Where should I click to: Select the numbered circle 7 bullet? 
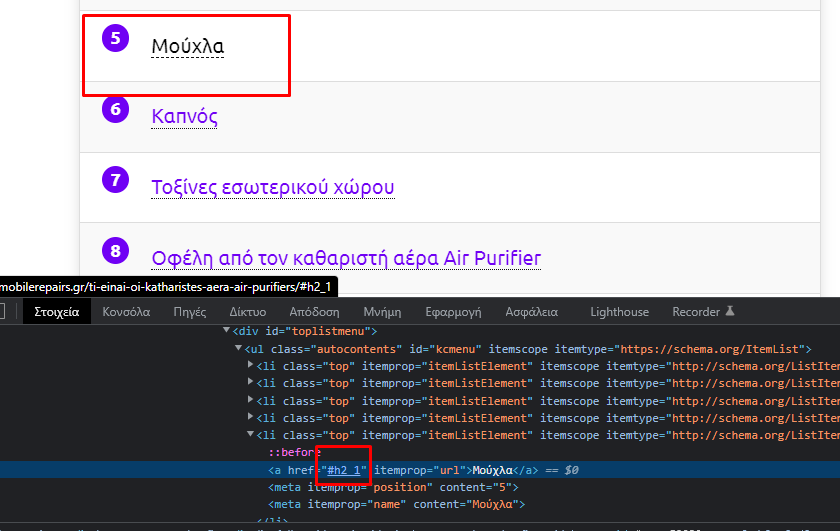(x=116, y=180)
